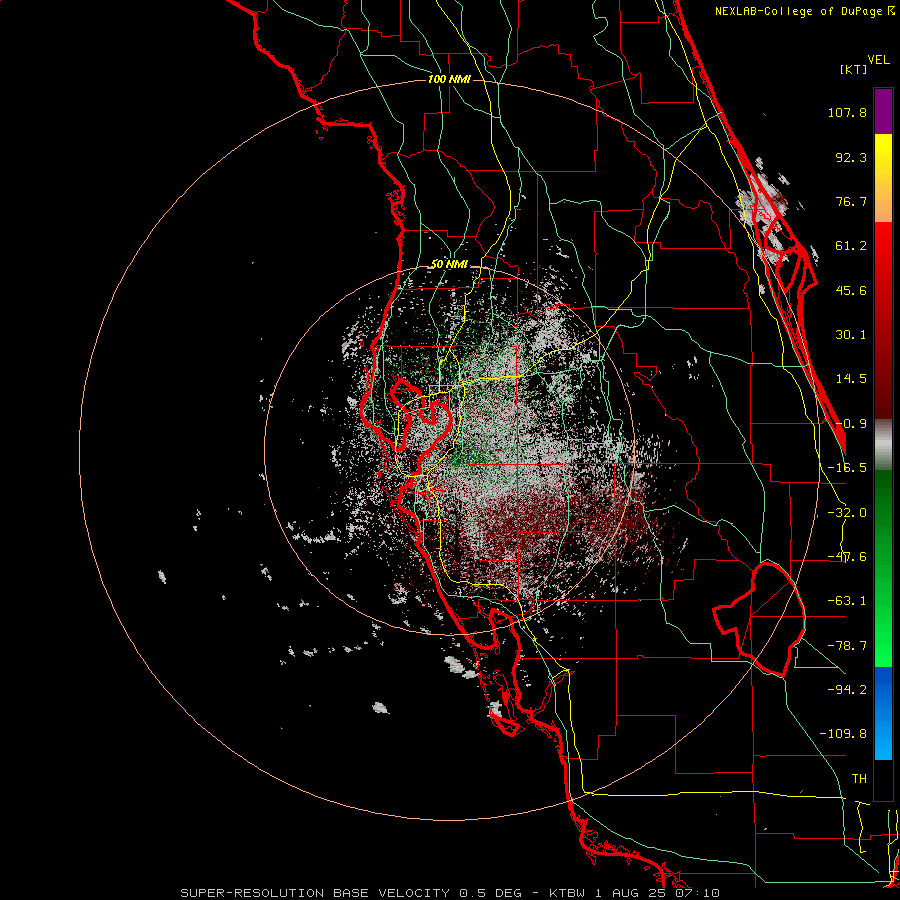This screenshot has width=900, height=900.
Task: Click the 14.5 velocity scale value
Action: [851, 379]
